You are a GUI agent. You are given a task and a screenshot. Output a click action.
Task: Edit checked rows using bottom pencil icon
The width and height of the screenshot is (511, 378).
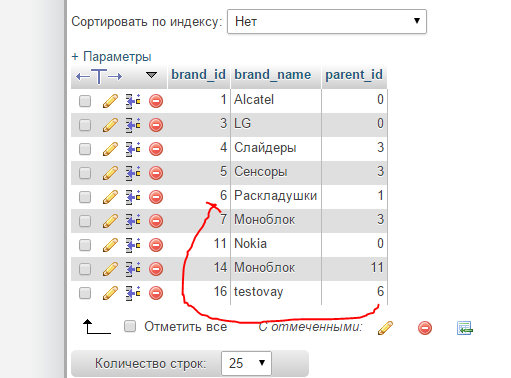point(385,328)
